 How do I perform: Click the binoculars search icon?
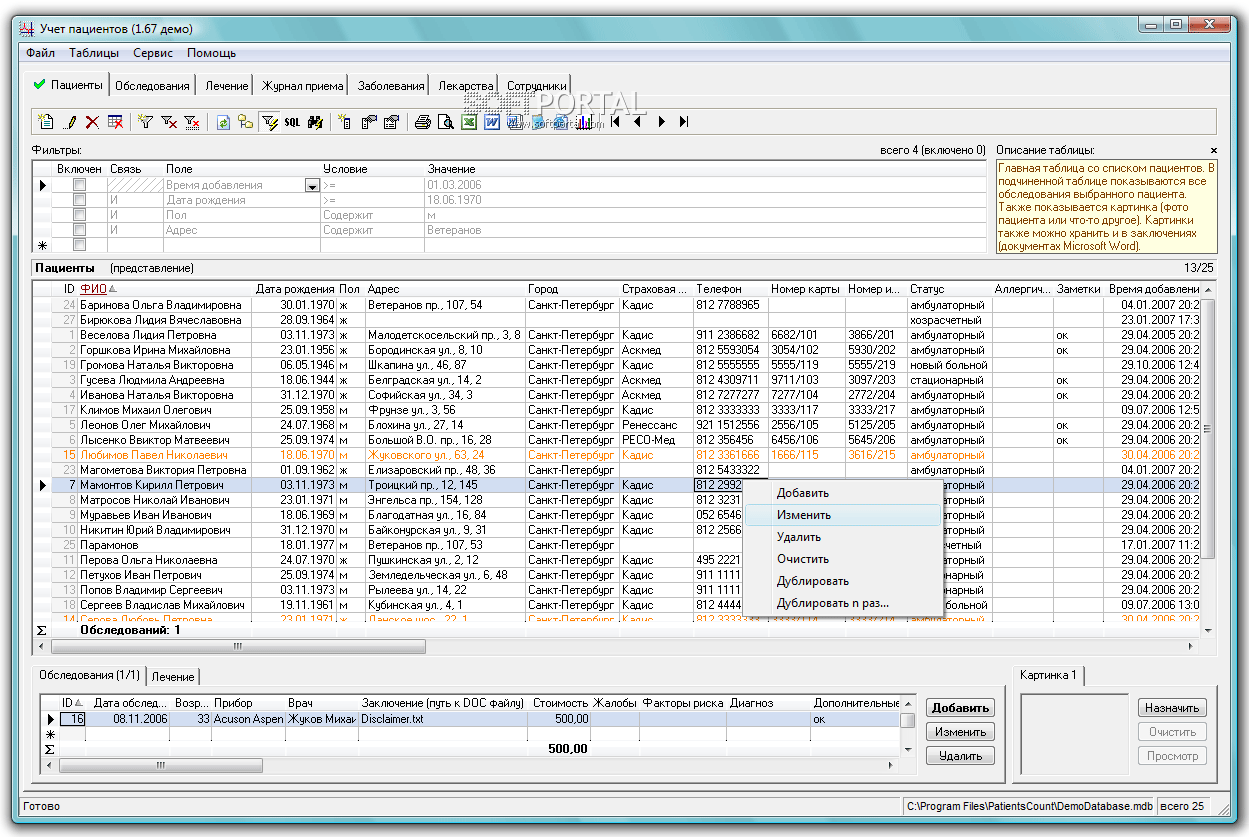click(315, 122)
